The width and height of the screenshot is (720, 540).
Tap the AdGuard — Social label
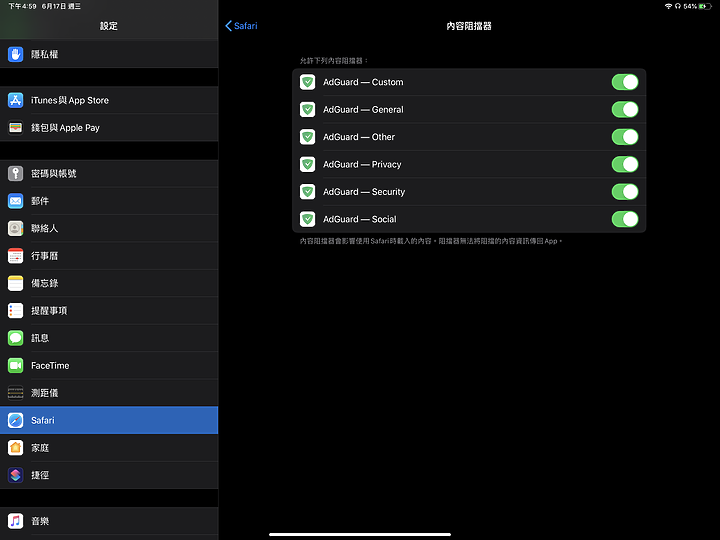[x=360, y=219]
